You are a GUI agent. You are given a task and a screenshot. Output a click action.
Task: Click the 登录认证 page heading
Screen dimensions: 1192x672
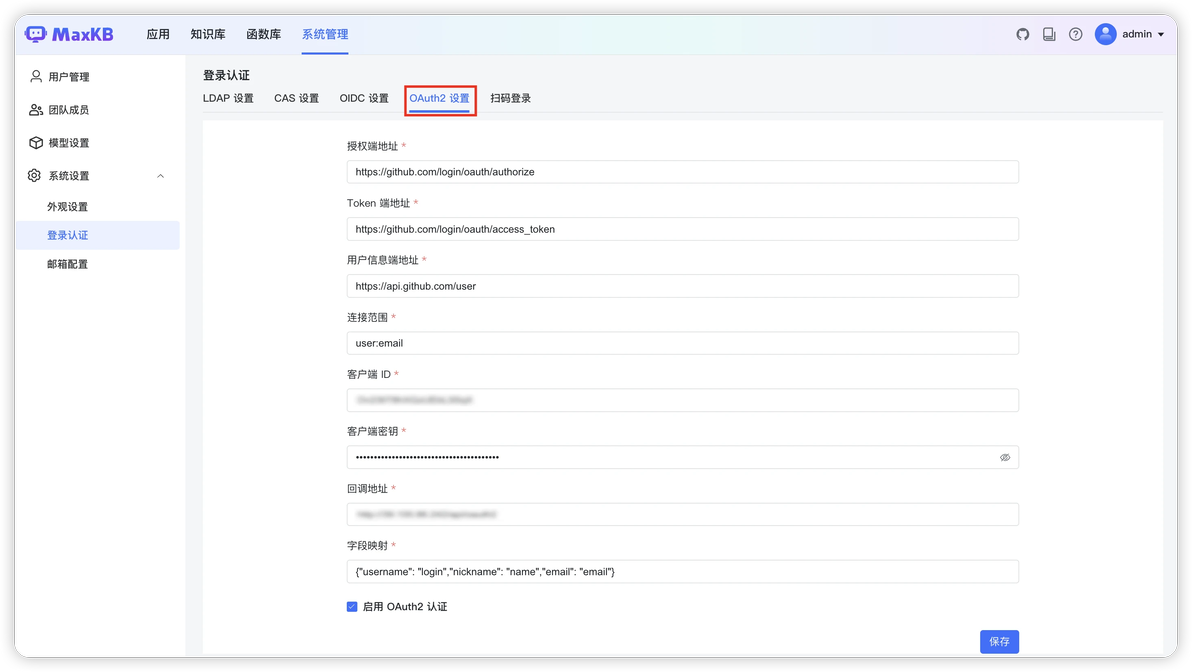coord(226,75)
